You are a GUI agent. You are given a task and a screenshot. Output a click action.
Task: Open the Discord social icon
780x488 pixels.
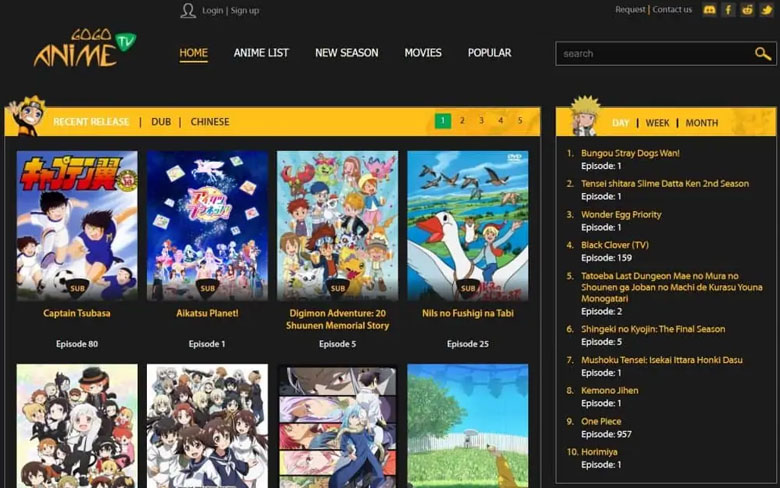click(x=709, y=9)
